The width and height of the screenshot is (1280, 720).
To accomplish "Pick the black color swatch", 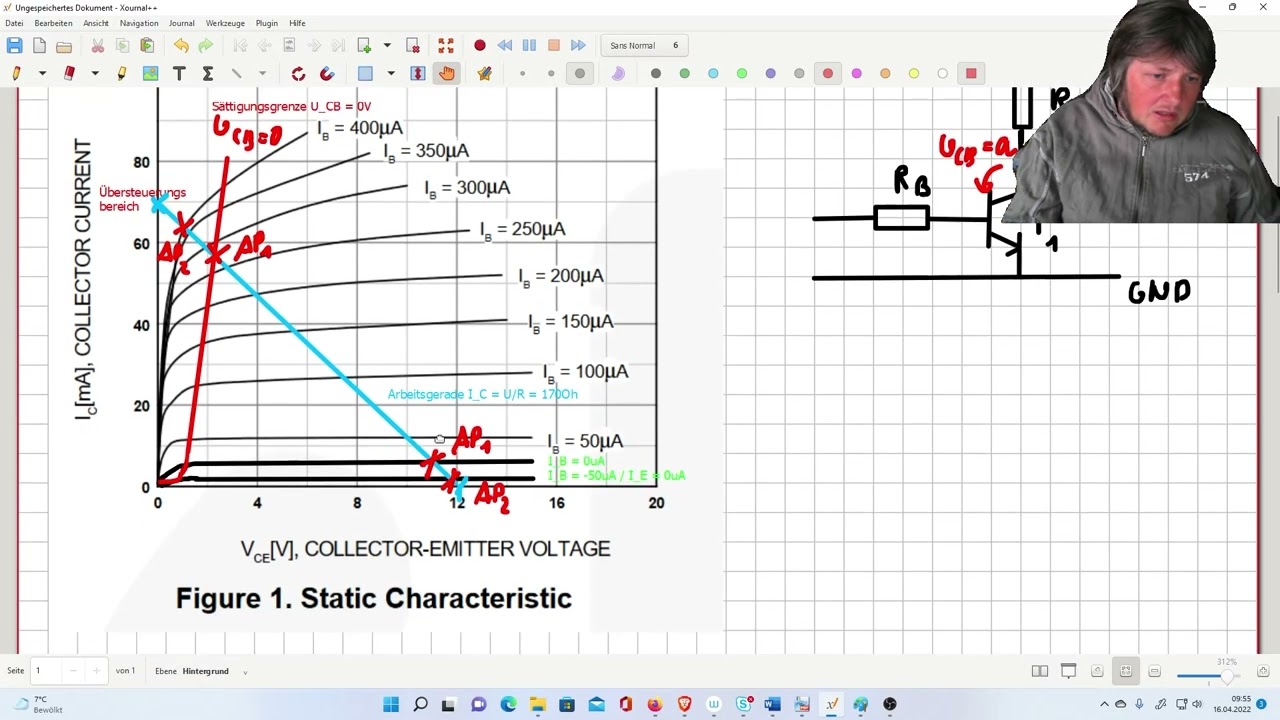I will (x=656, y=73).
